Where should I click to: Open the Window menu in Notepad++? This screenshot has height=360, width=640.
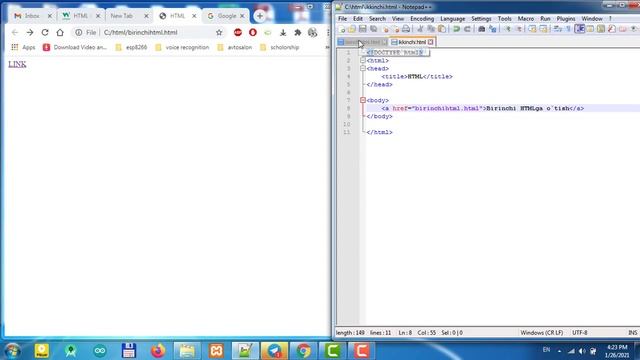click(x=592, y=19)
